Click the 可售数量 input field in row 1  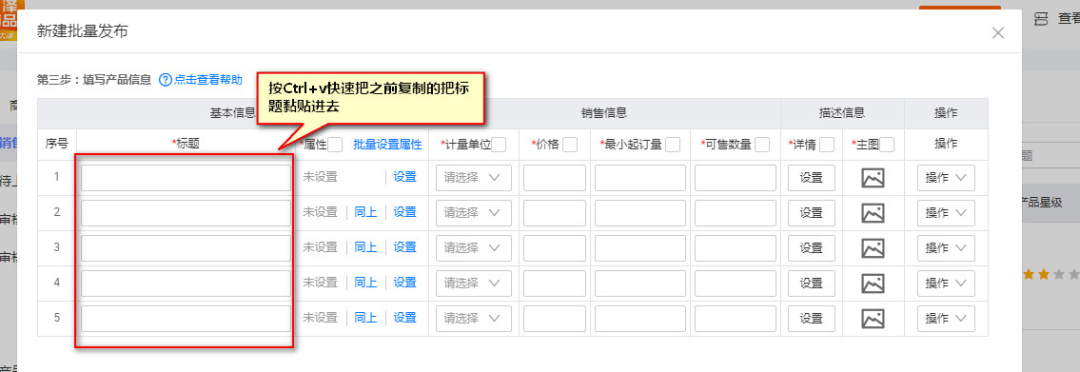coord(735,178)
